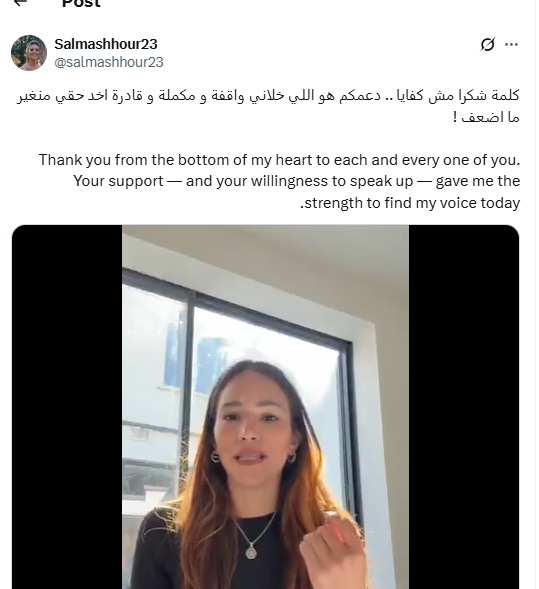Play the embedded video of the woman
The height and width of the screenshot is (589, 539).
tap(265, 407)
